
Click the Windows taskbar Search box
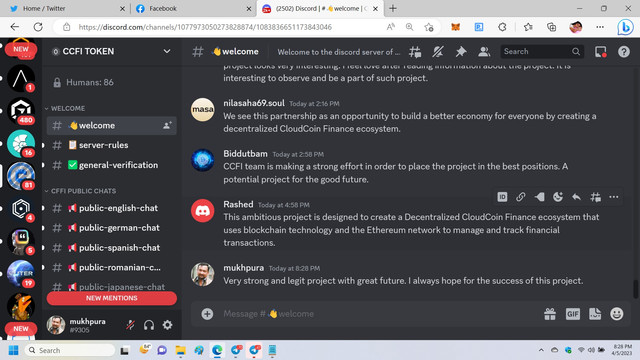[x=70, y=350]
